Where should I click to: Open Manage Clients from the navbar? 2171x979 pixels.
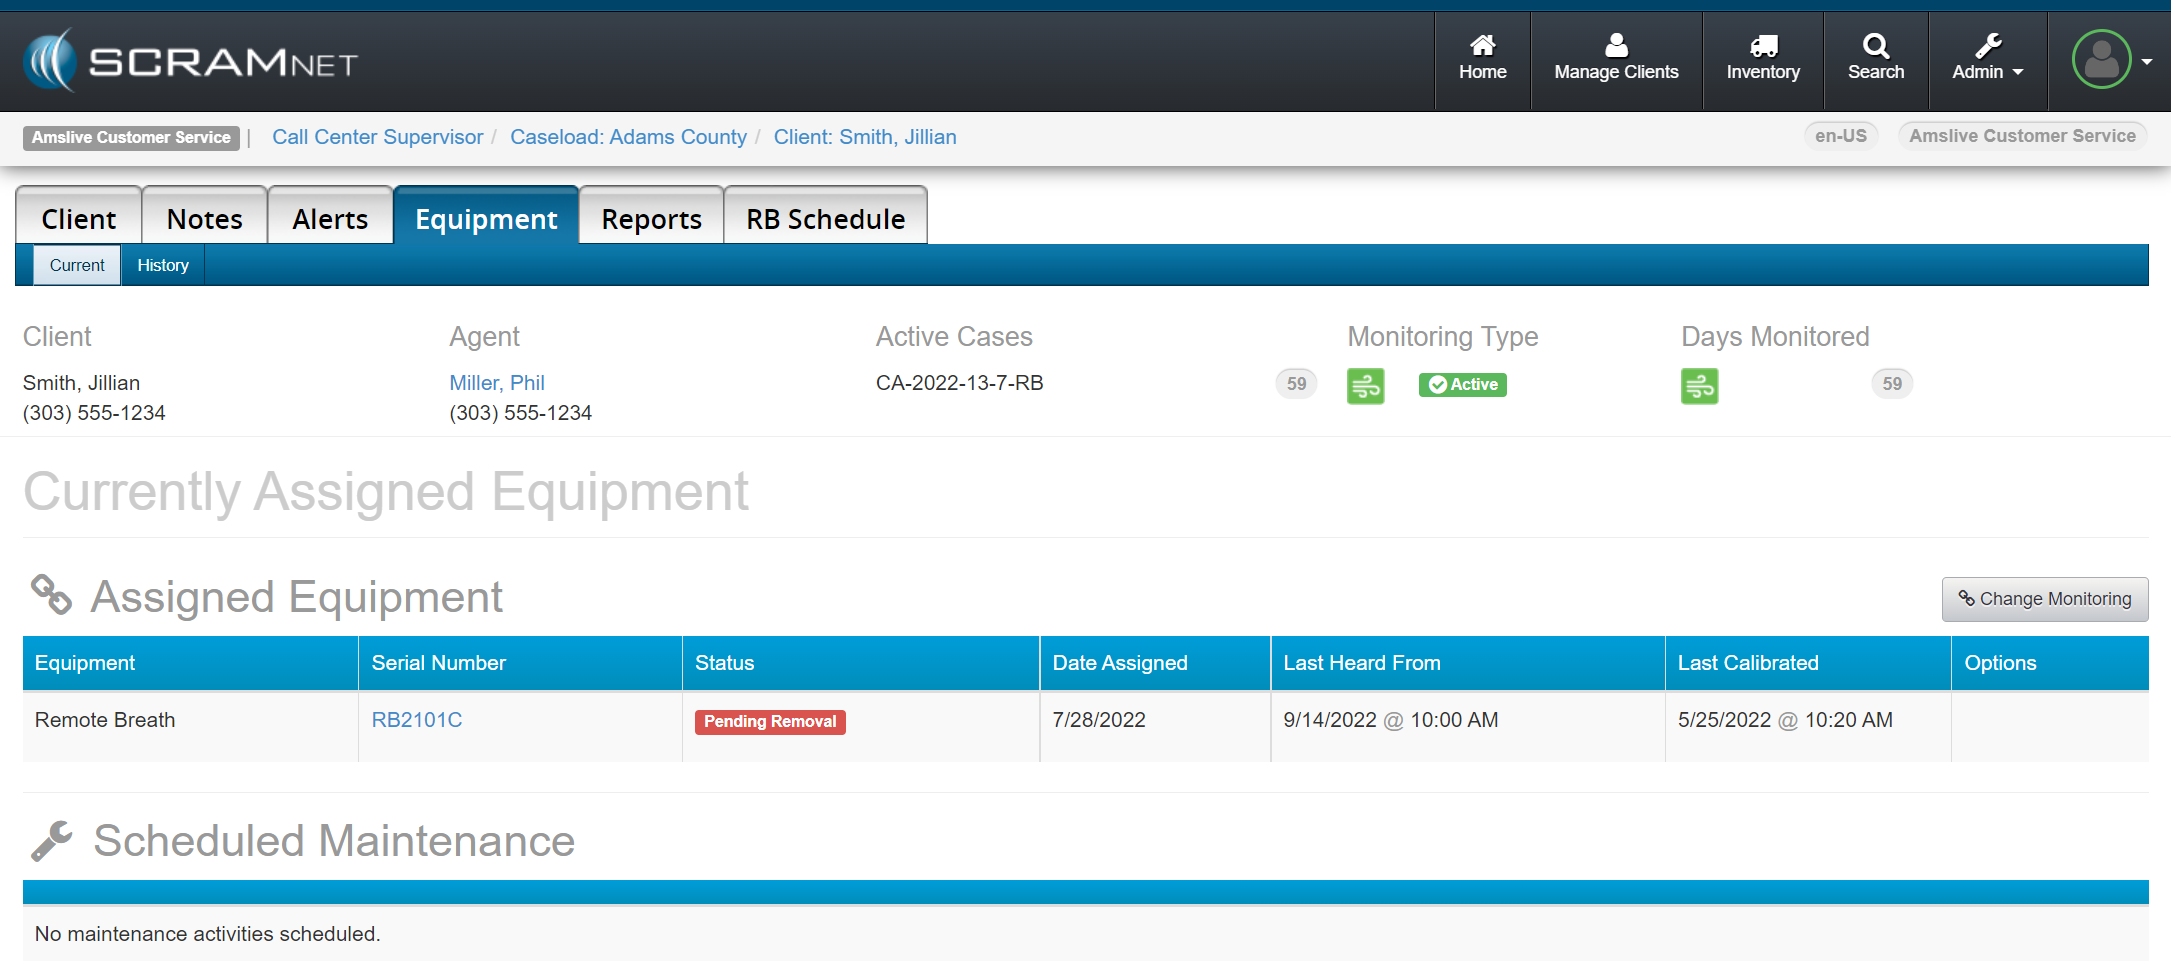click(x=1616, y=59)
